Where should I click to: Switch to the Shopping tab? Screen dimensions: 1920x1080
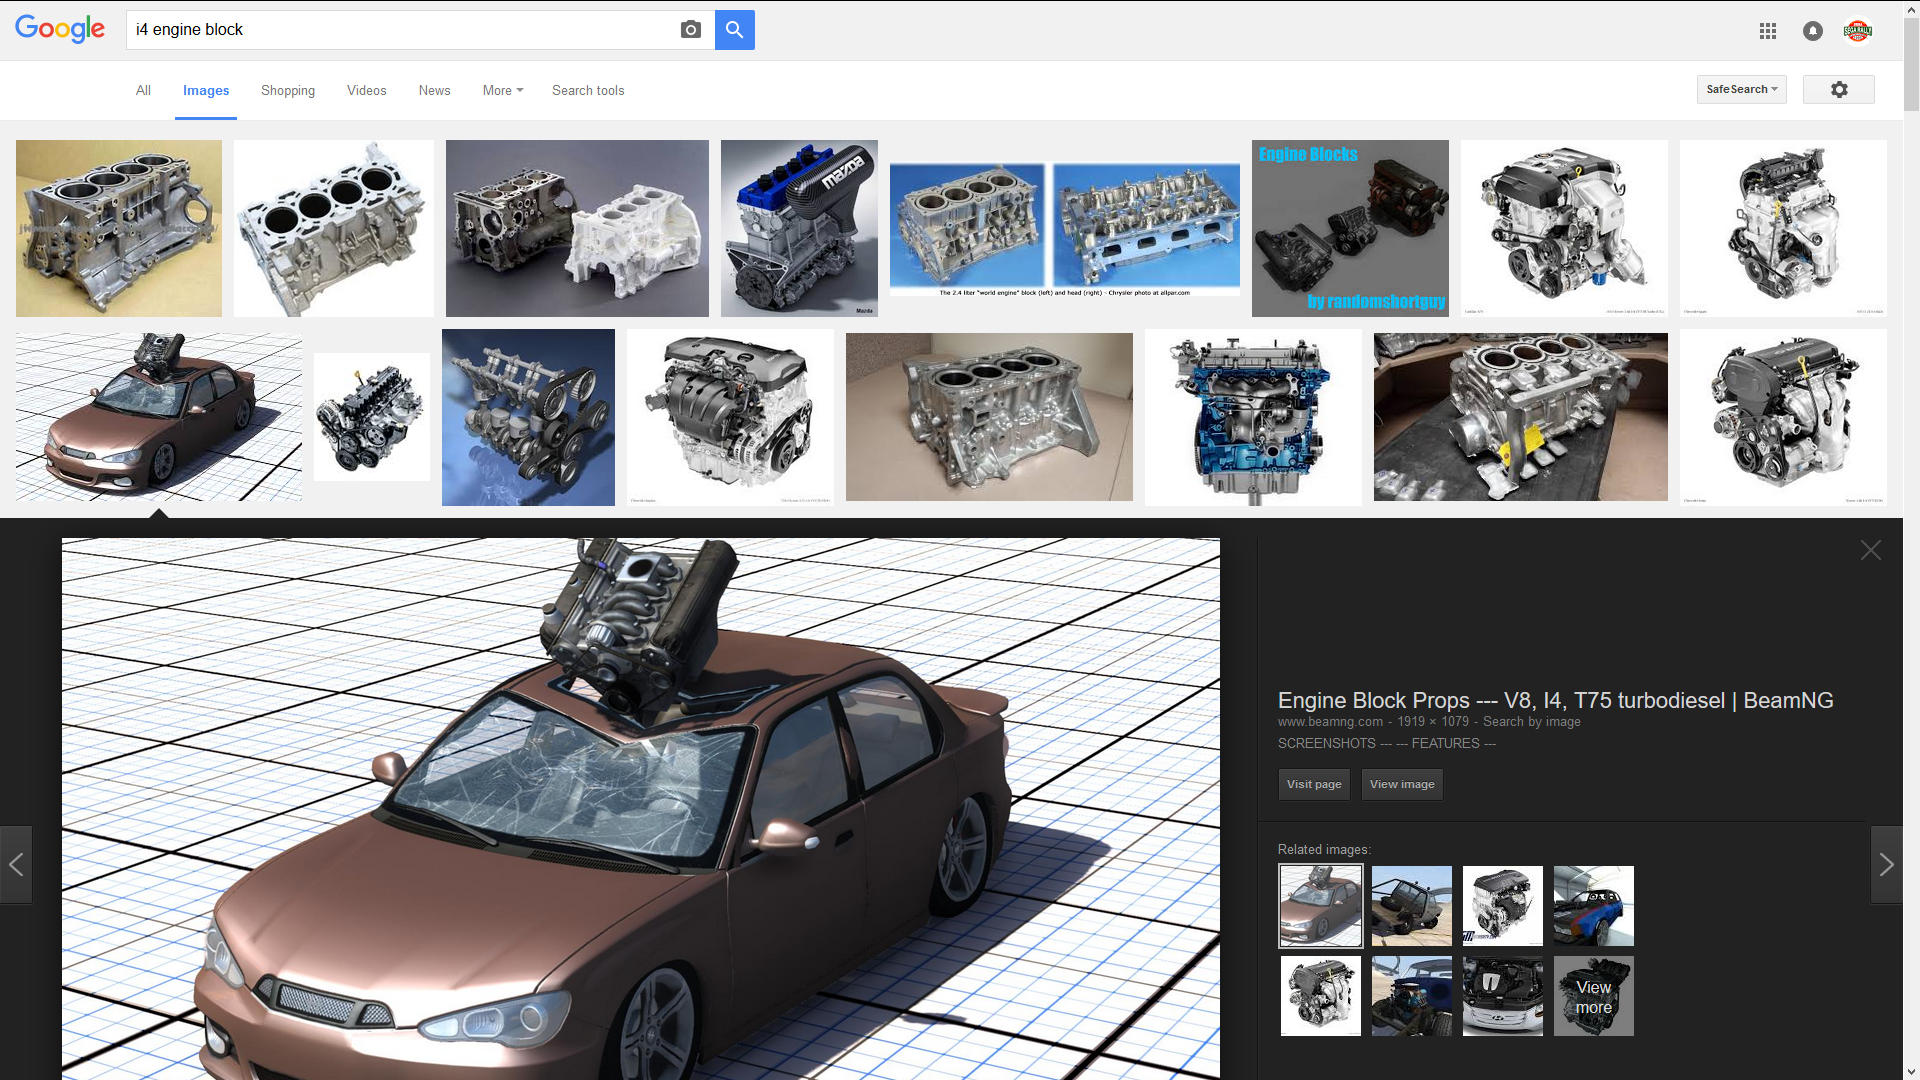tap(288, 90)
